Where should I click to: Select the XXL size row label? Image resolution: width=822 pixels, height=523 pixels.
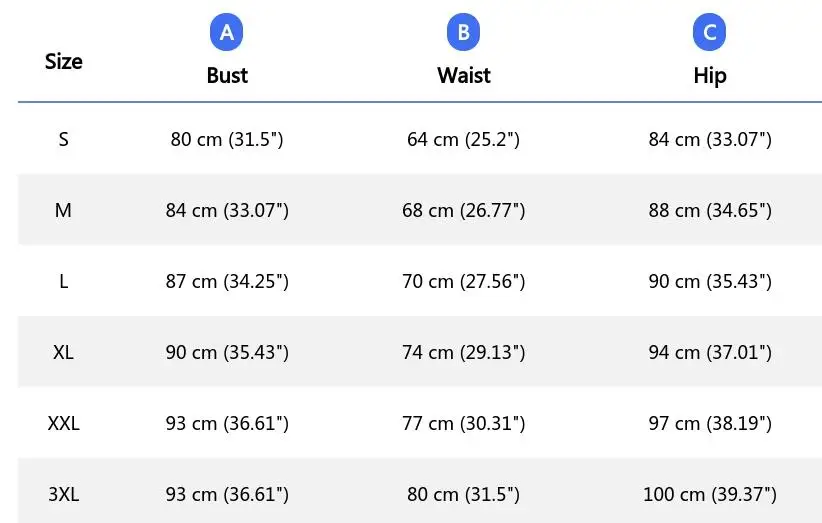coord(63,423)
